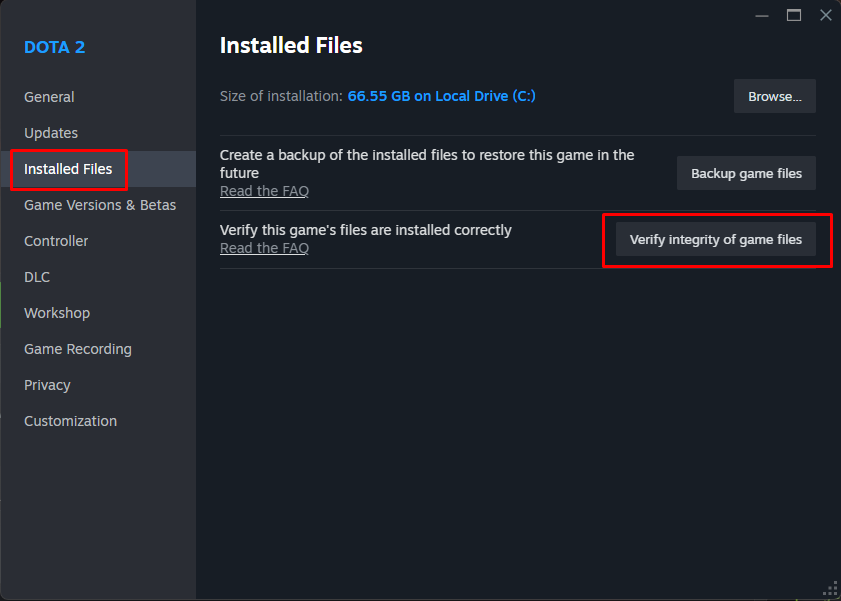This screenshot has height=601, width=841.
Task: View the Privacy options
Action: [47, 385]
